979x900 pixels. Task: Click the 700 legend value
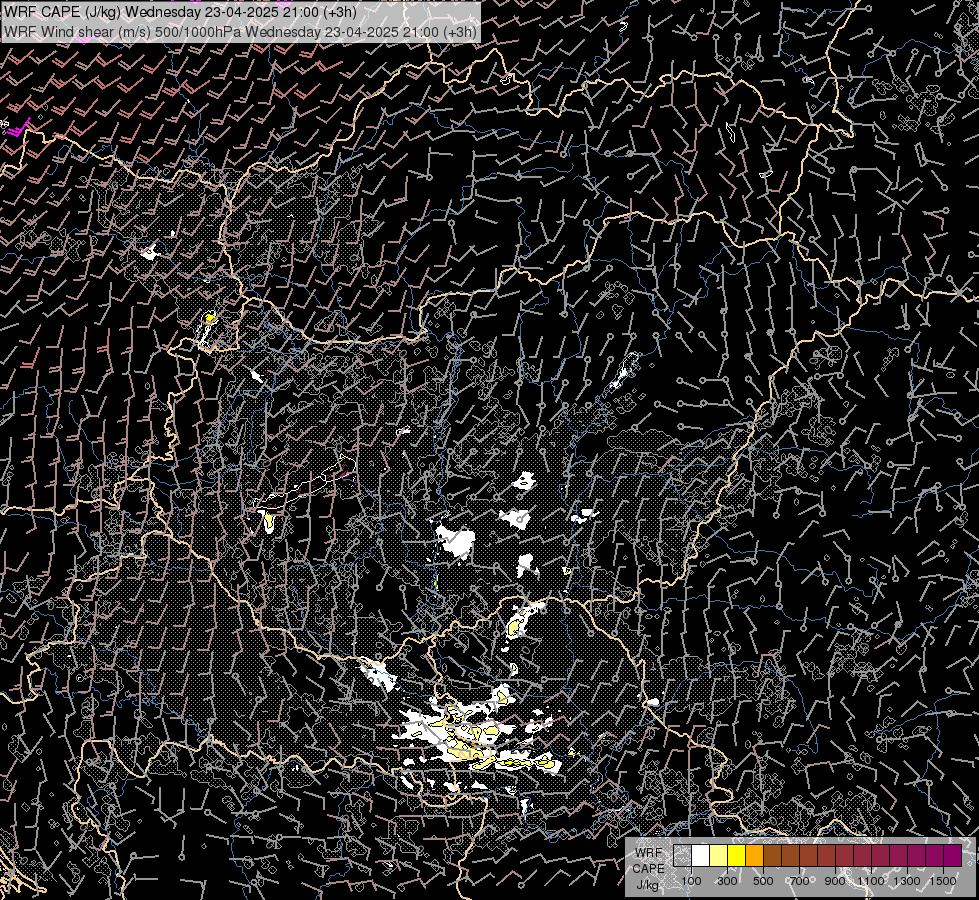click(799, 881)
